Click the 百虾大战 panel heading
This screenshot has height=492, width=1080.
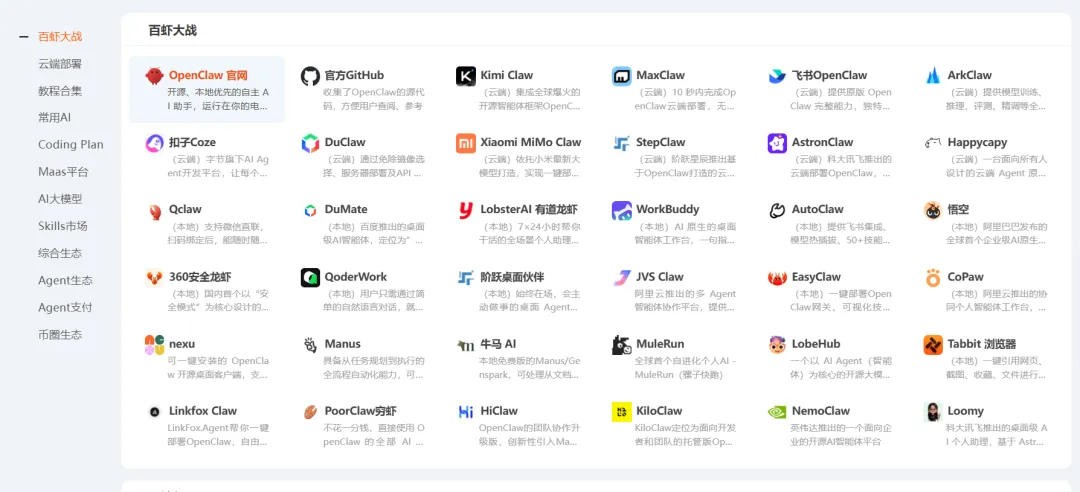click(173, 30)
